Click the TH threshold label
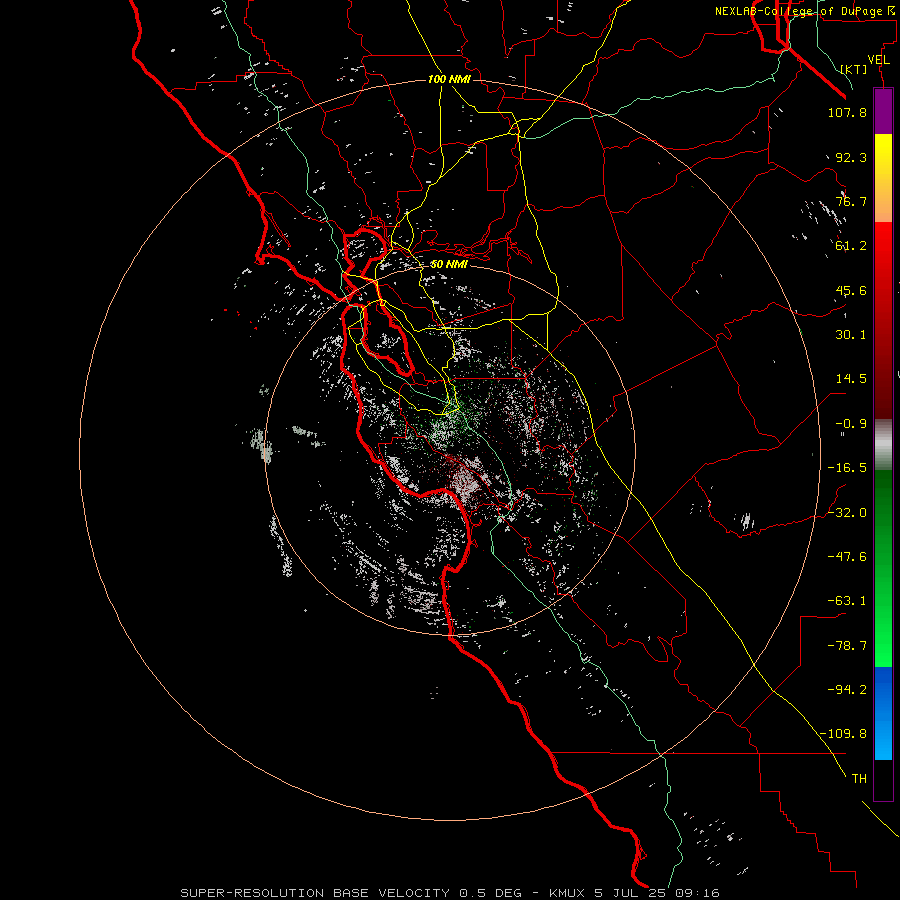Screen dimensions: 900x900 (859, 779)
